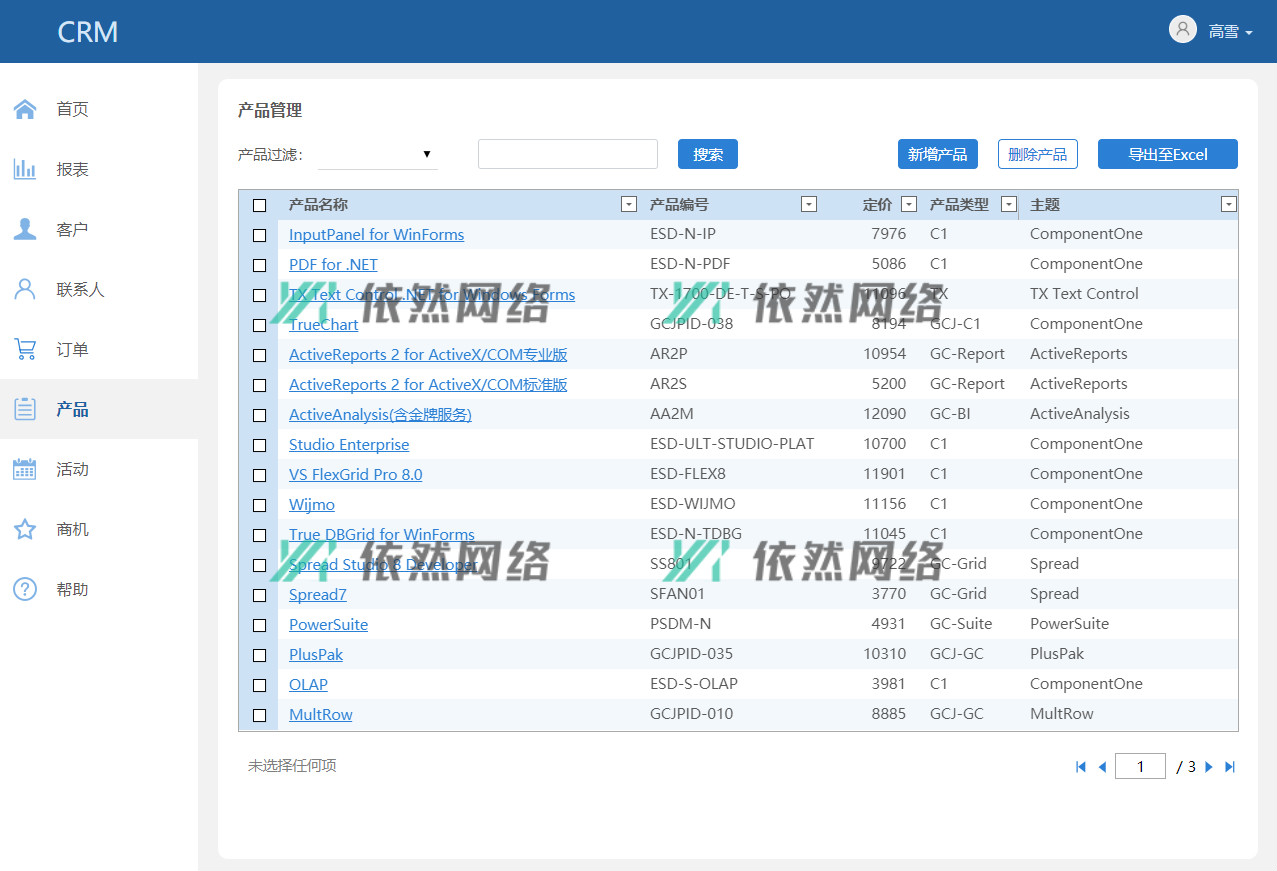Open the 定价 column filter dropdown
This screenshot has width=1277, height=871.
(x=908, y=204)
